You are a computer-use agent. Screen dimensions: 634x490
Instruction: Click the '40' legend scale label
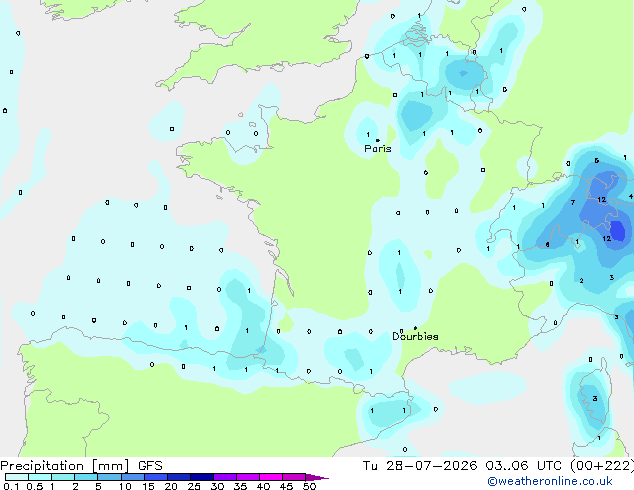click(x=263, y=486)
